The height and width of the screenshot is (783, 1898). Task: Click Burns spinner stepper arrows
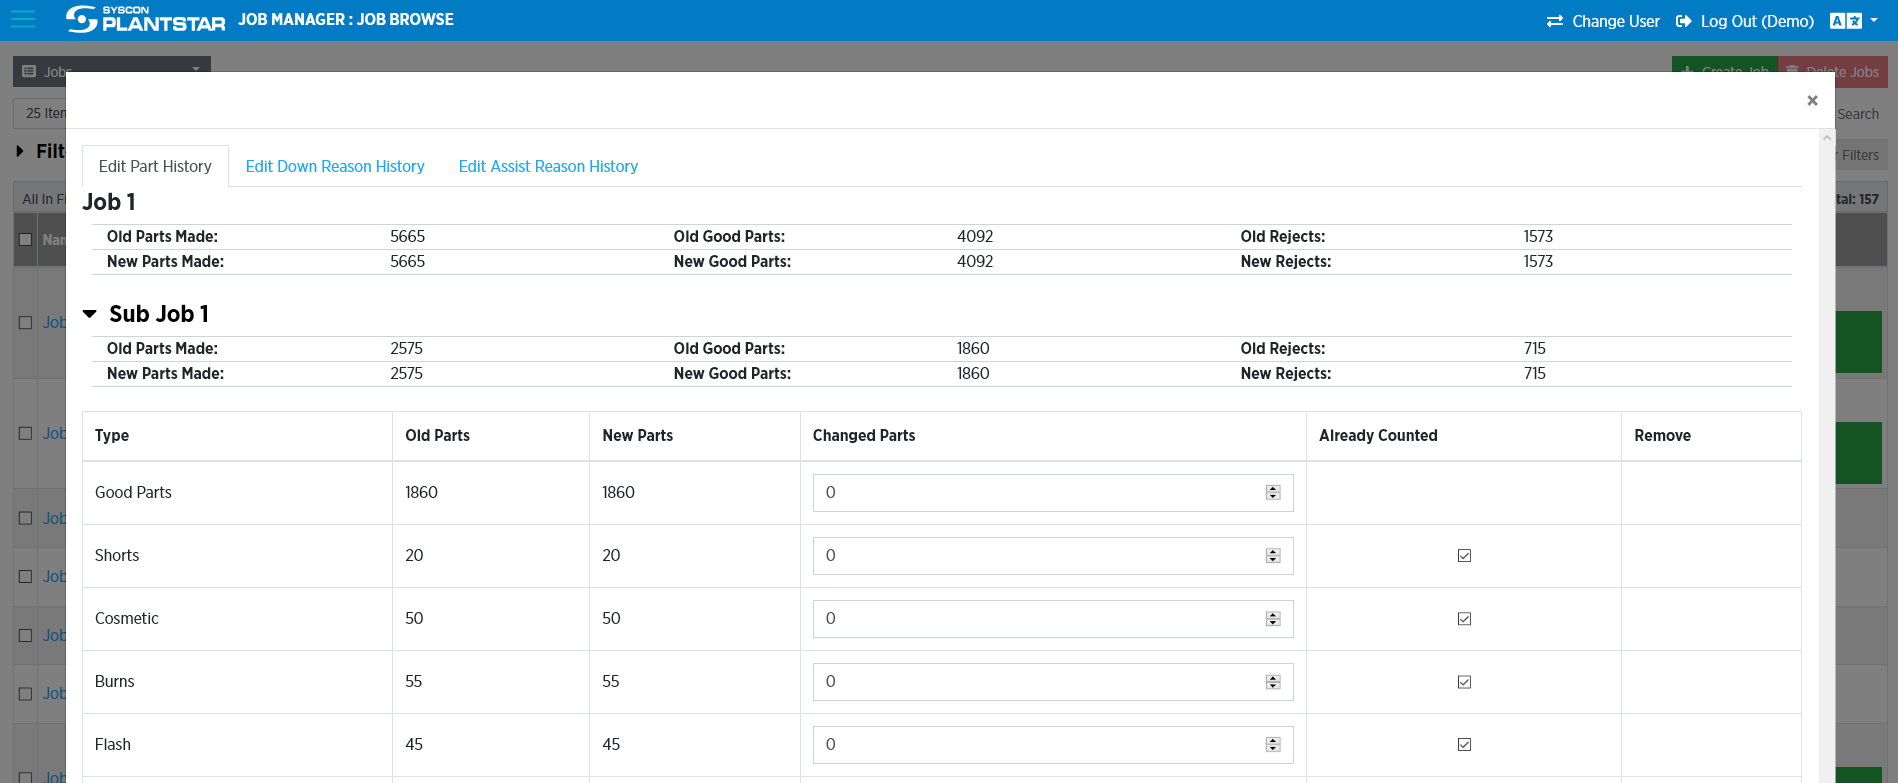coord(1273,682)
